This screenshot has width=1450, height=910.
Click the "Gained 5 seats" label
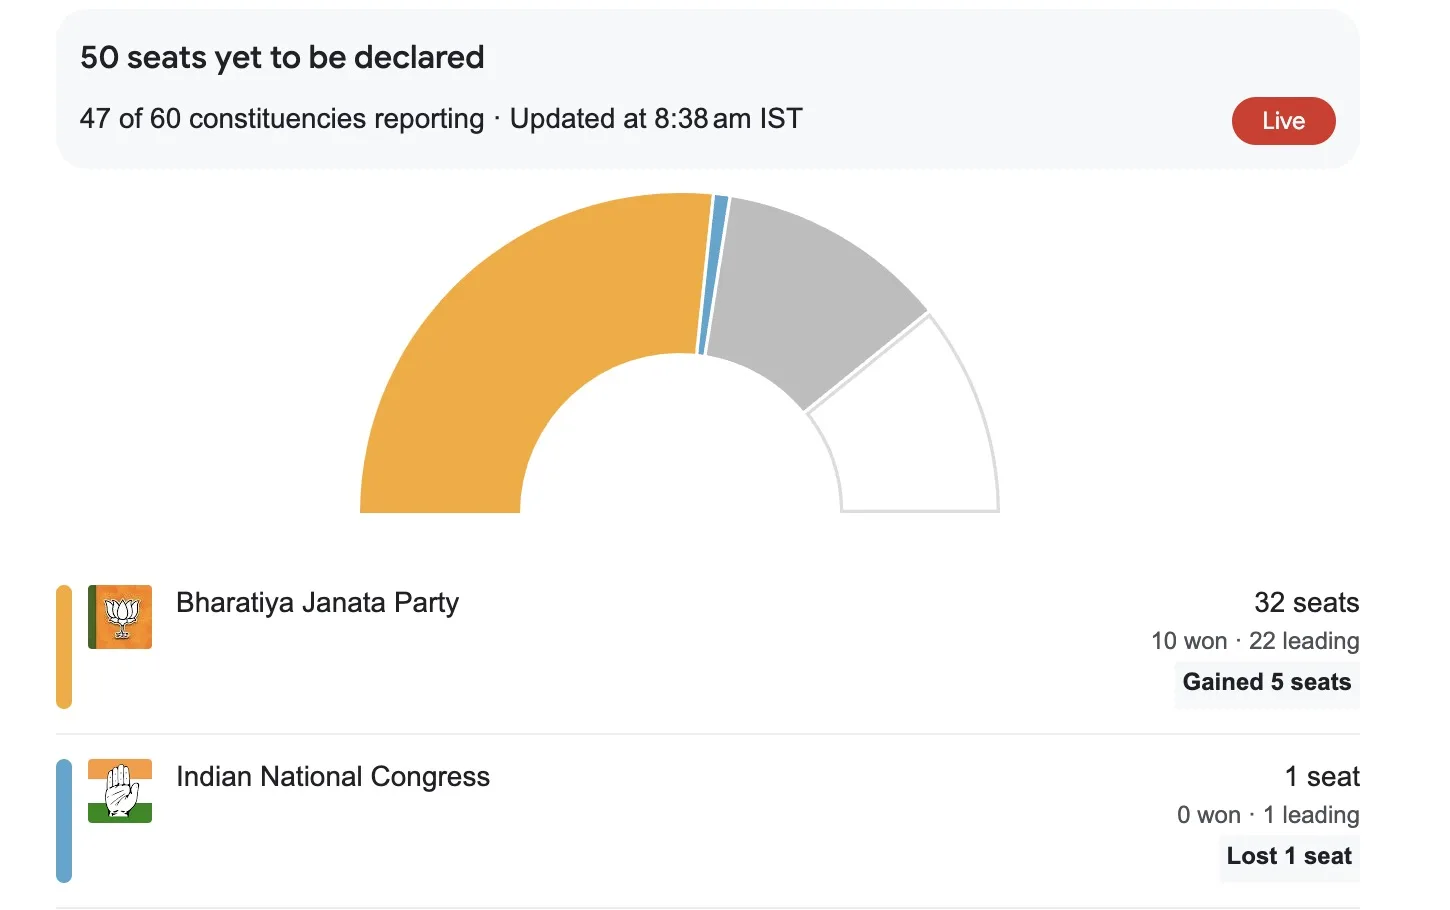point(1266,683)
